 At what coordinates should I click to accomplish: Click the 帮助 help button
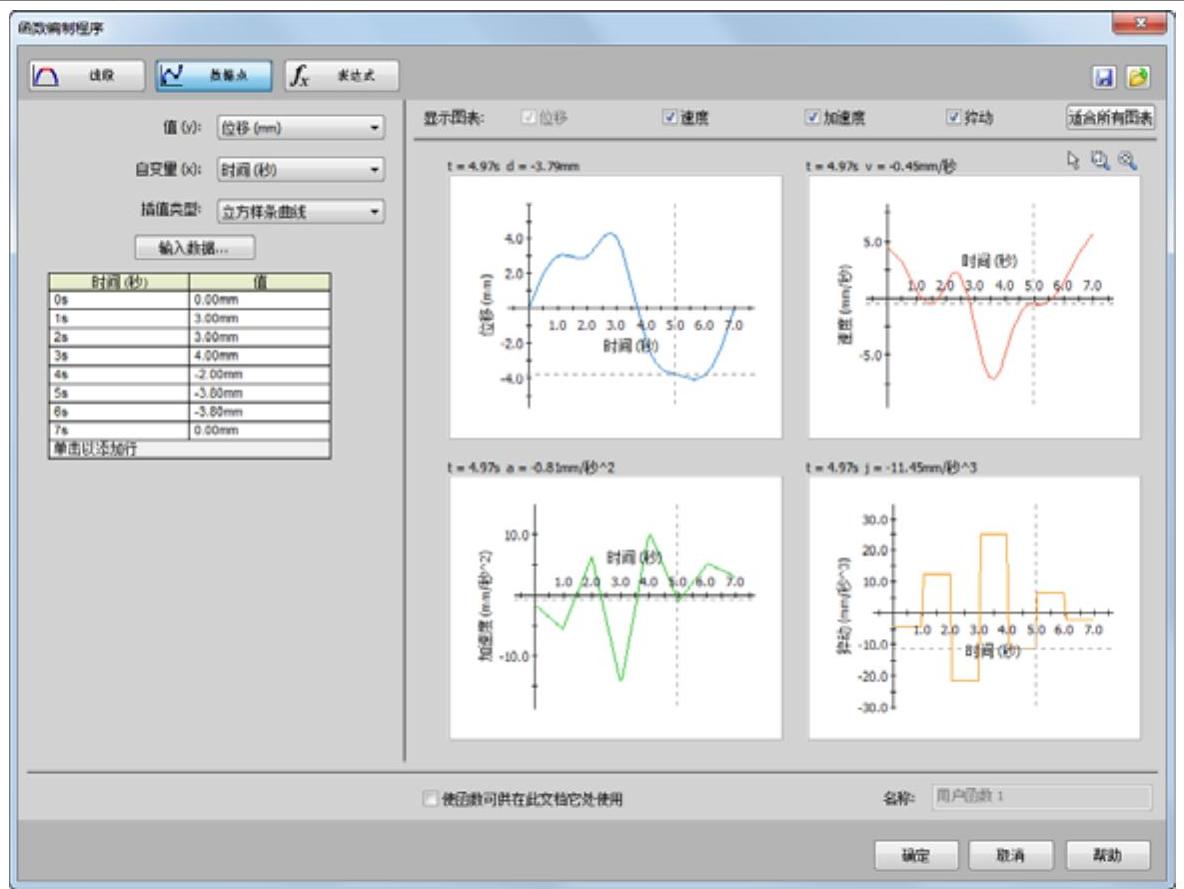1108,855
